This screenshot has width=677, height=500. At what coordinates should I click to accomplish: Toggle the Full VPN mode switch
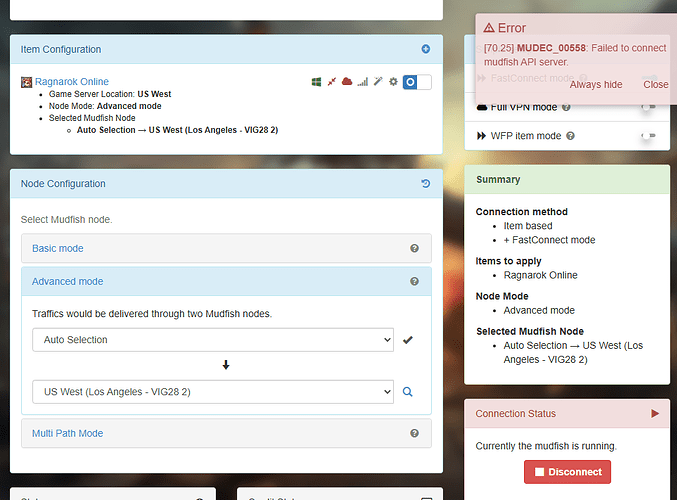[649, 107]
